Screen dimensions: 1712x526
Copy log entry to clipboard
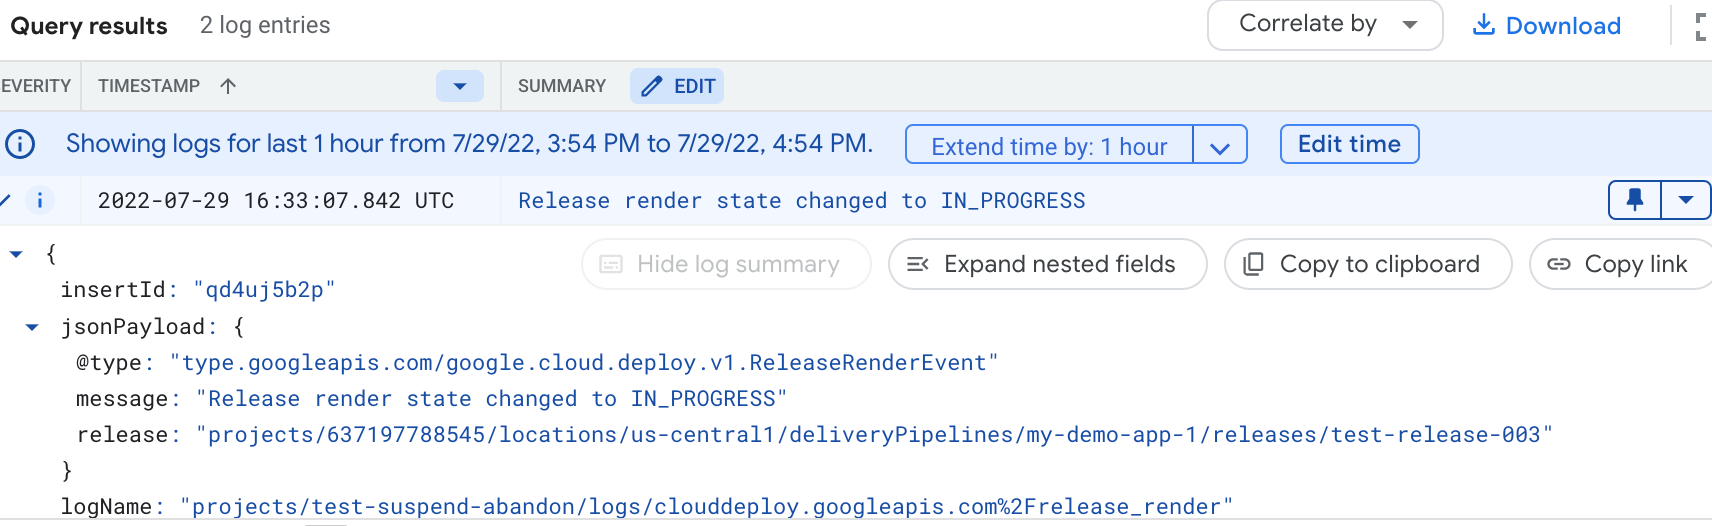[x=1367, y=264]
